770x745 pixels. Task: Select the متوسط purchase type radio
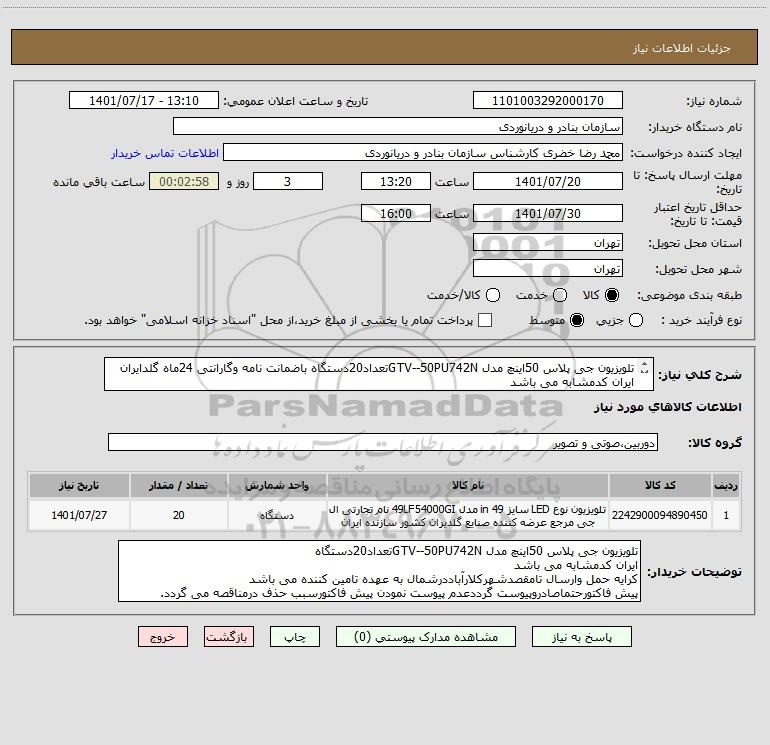point(577,320)
